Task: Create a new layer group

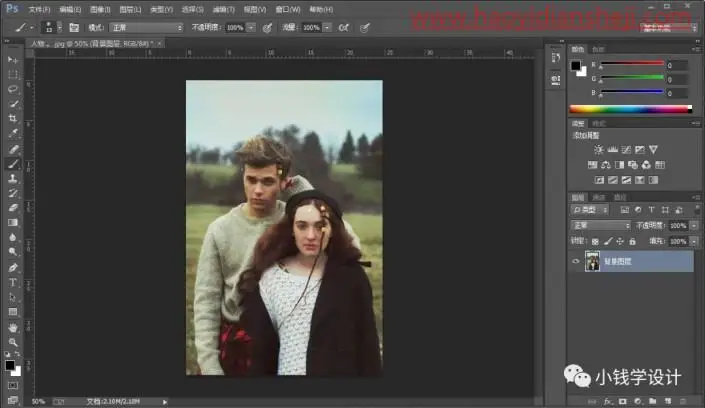Action: point(652,401)
